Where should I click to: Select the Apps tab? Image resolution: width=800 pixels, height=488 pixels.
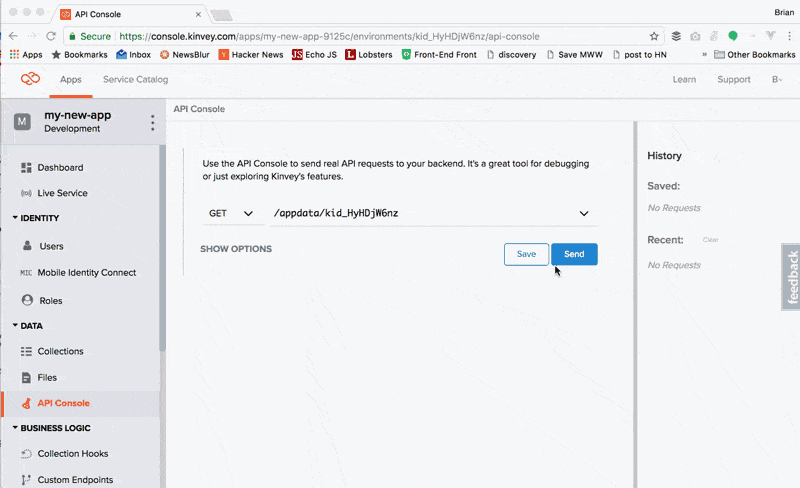tap(71, 79)
